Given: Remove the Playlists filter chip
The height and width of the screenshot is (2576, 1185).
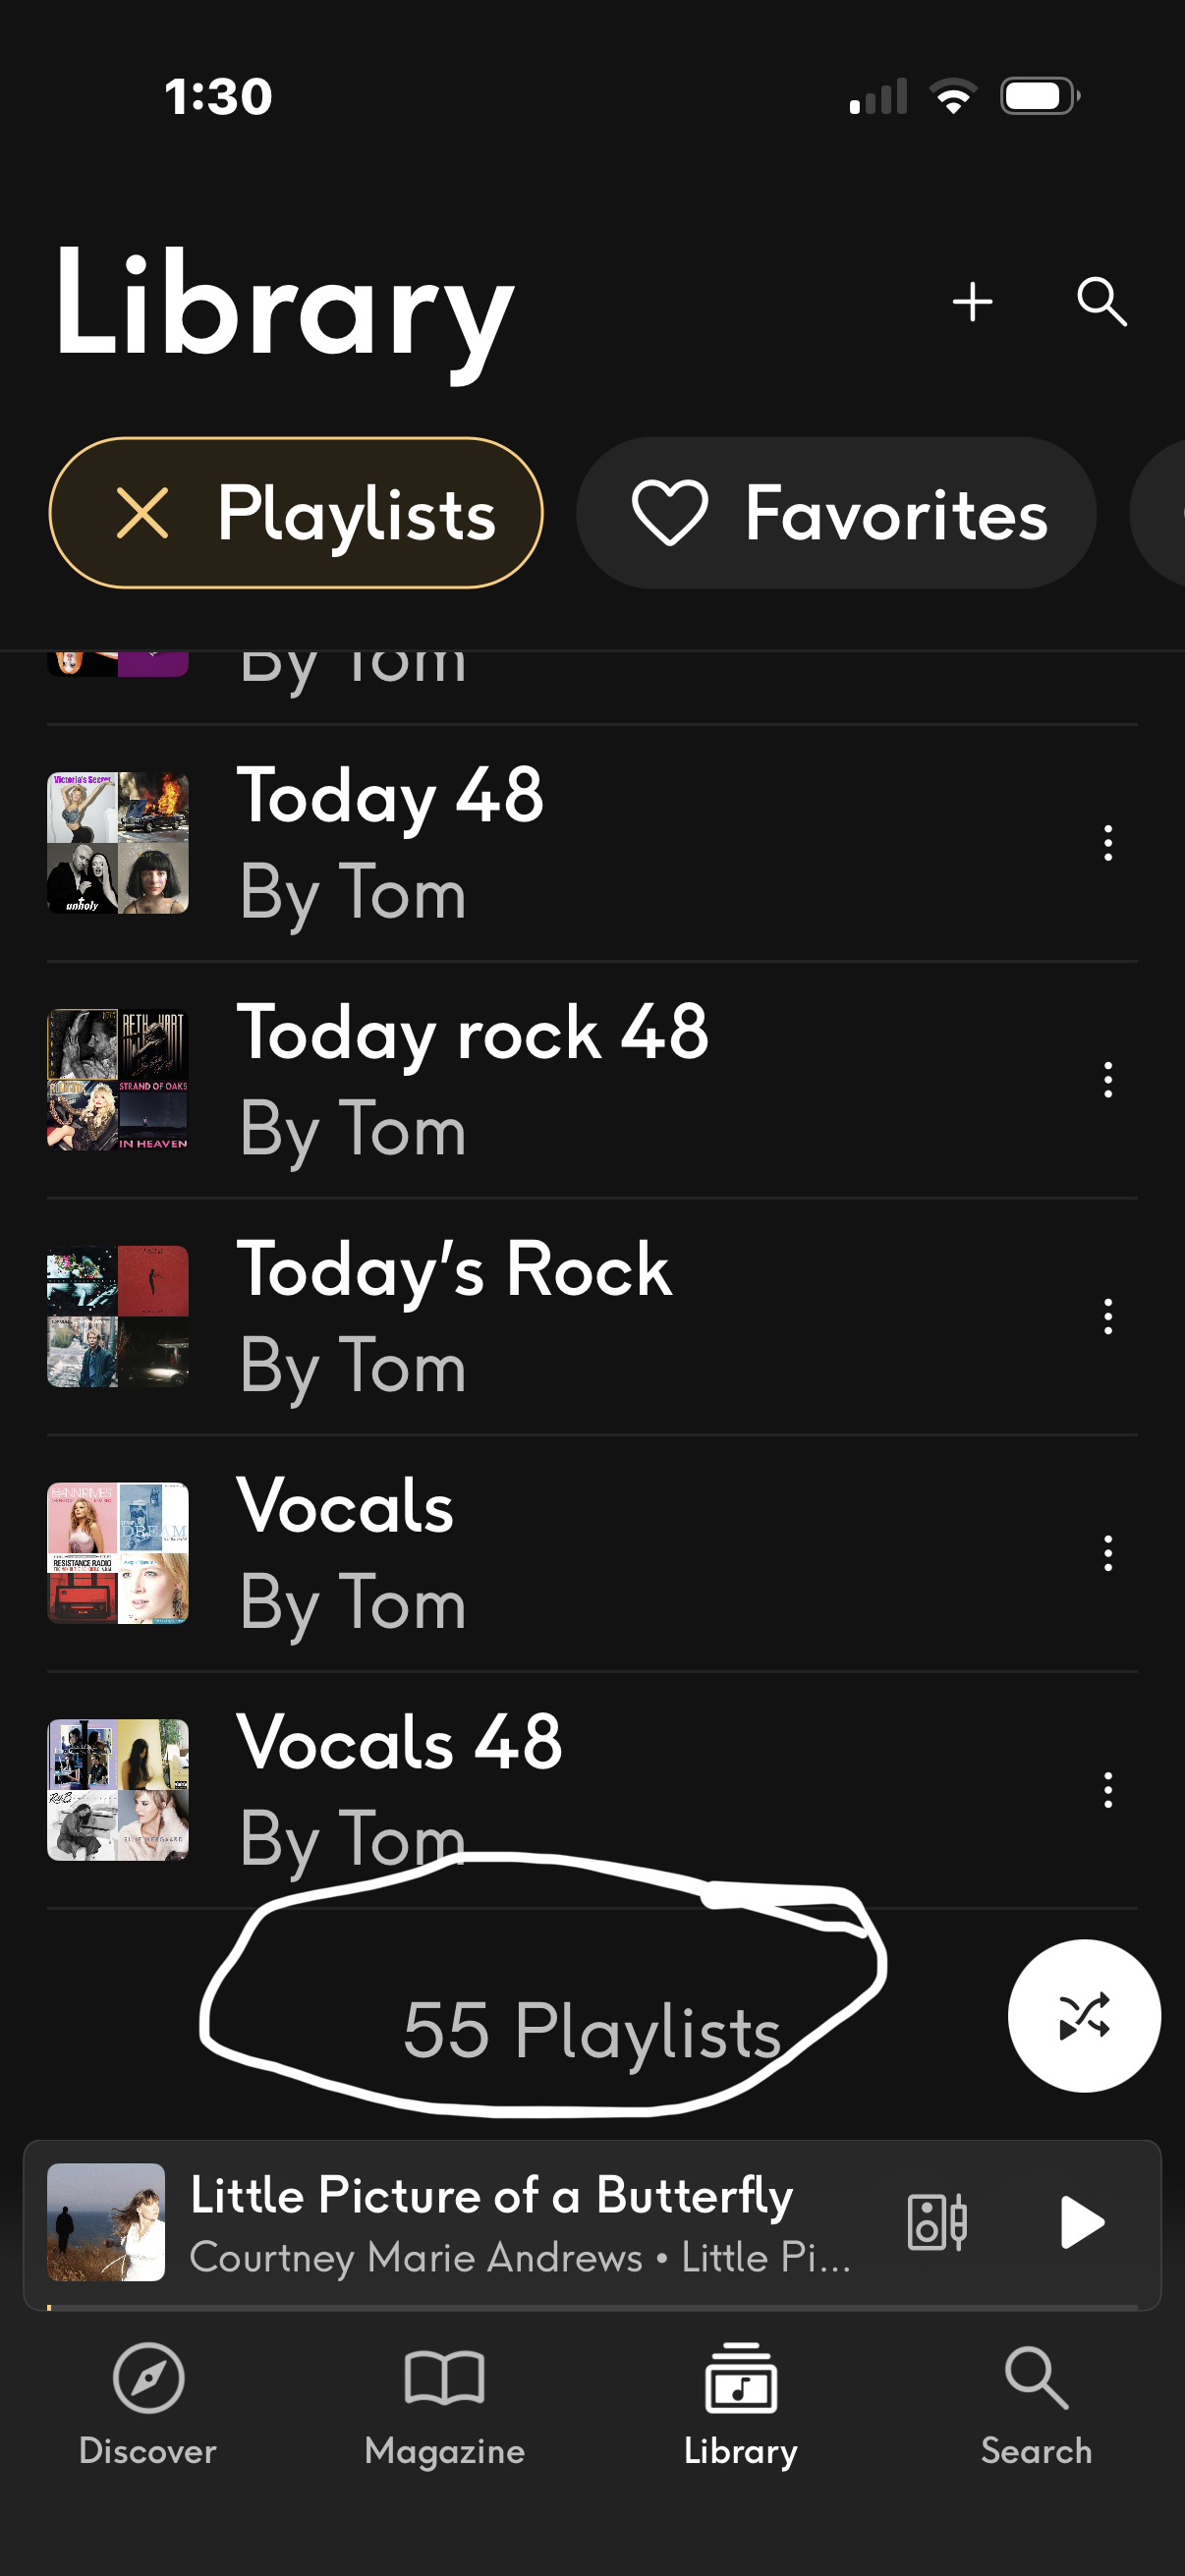Looking at the screenshot, I should pos(143,514).
